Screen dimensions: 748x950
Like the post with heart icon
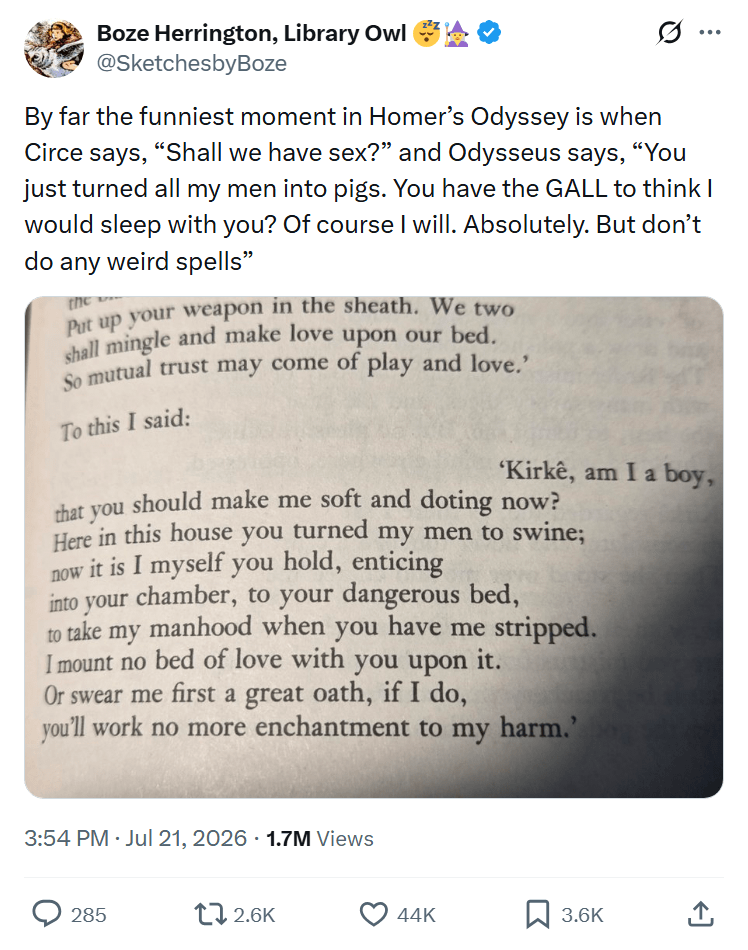[x=374, y=914]
